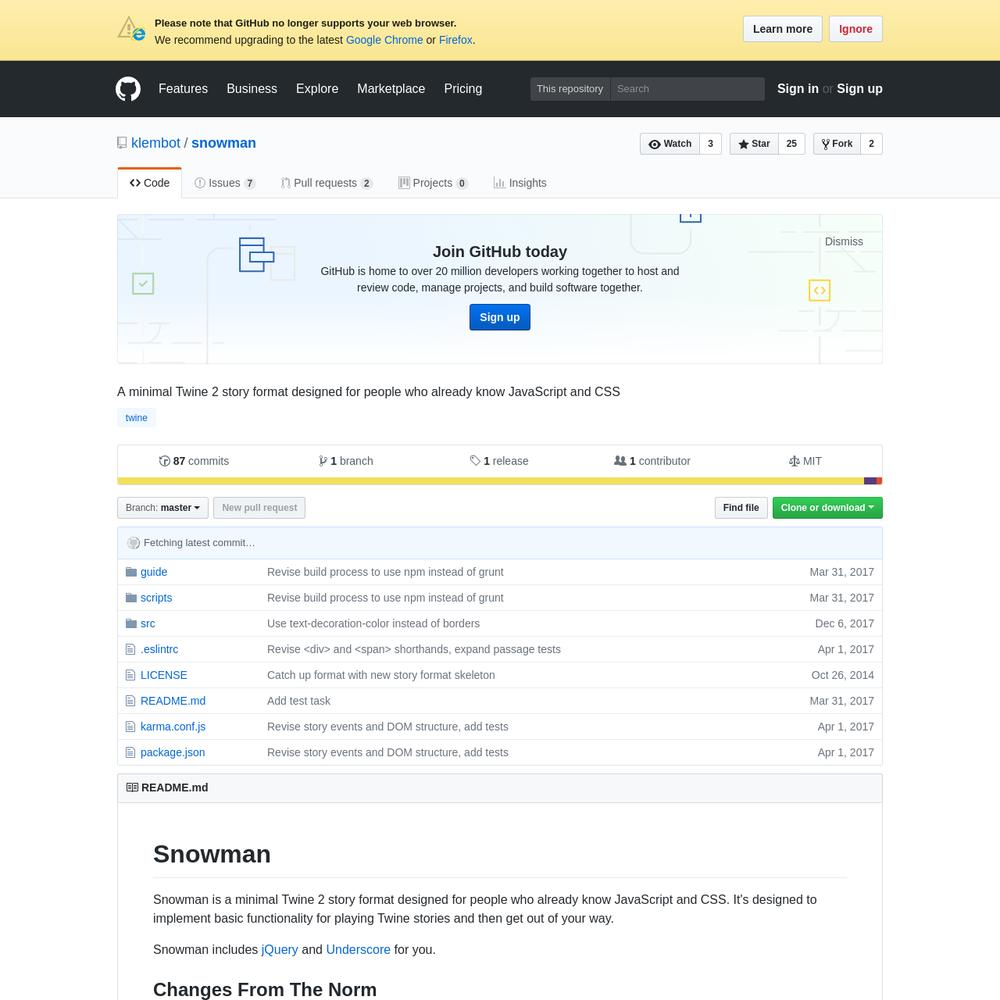Screen dimensions: 1000x1000
Task: Click Sign in link in header
Action: click(x=797, y=89)
